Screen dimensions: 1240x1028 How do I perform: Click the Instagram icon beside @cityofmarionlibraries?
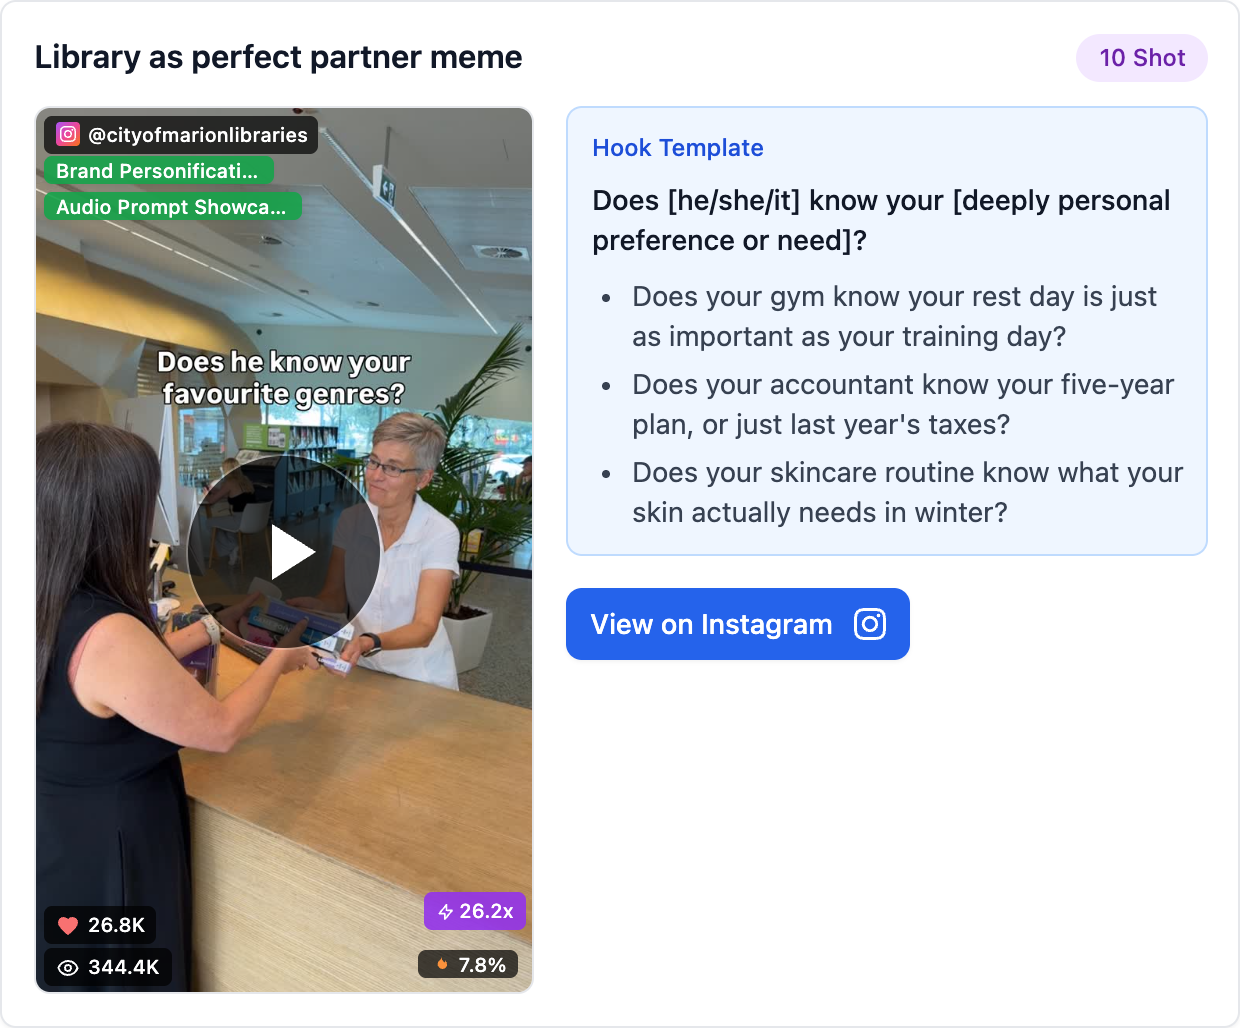click(x=68, y=134)
